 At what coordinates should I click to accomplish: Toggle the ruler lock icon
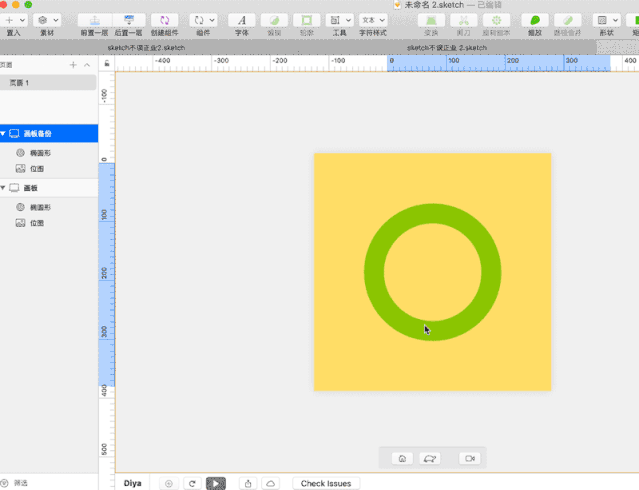coord(107,63)
